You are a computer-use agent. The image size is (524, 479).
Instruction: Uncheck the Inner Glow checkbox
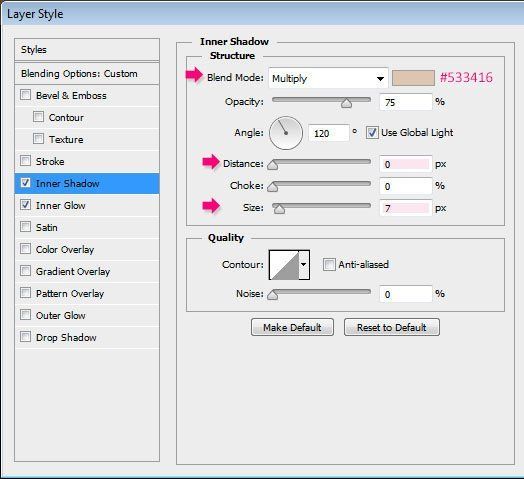25,205
